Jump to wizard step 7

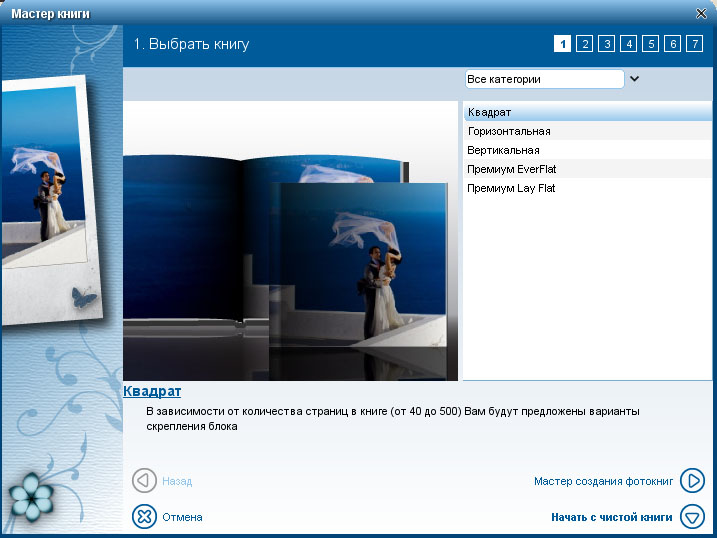coord(694,44)
